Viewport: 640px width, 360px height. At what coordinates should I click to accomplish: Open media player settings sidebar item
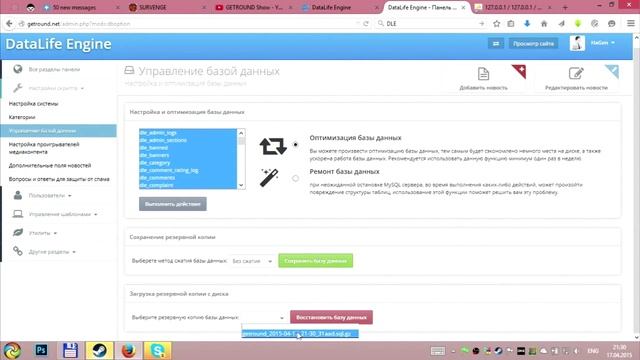pos(44,148)
